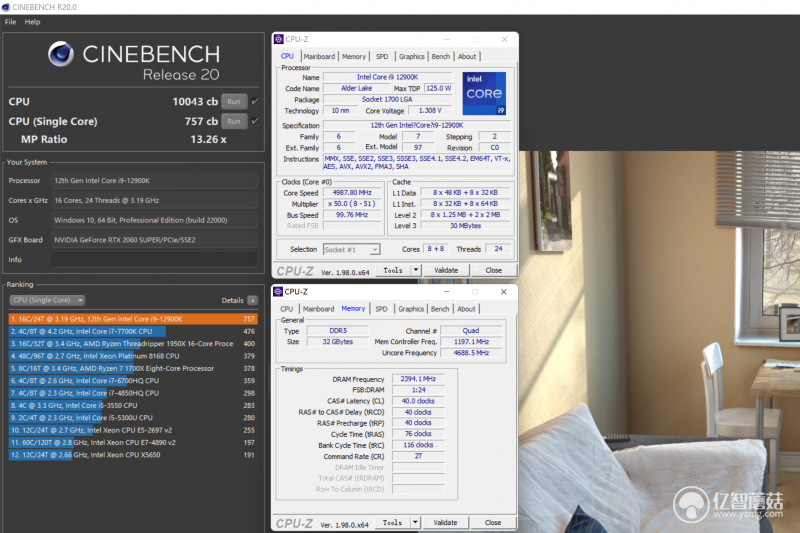Switch to Mainboard tab in upper CPU-Z
This screenshot has height=533, width=800.
pos(319,57)
